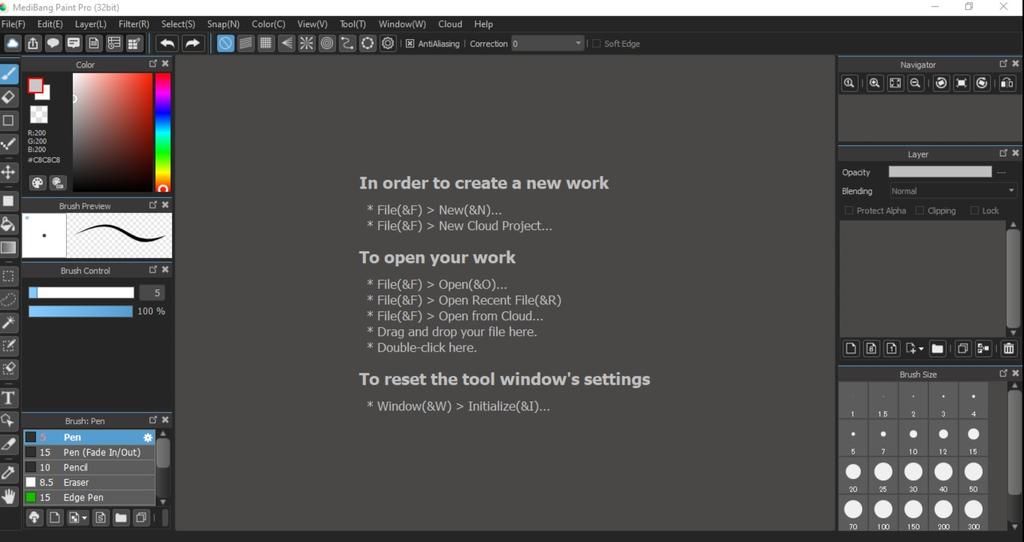Click the Layer Opacity bar
This screenshot has width=1024, height=542.
[940, 172]
